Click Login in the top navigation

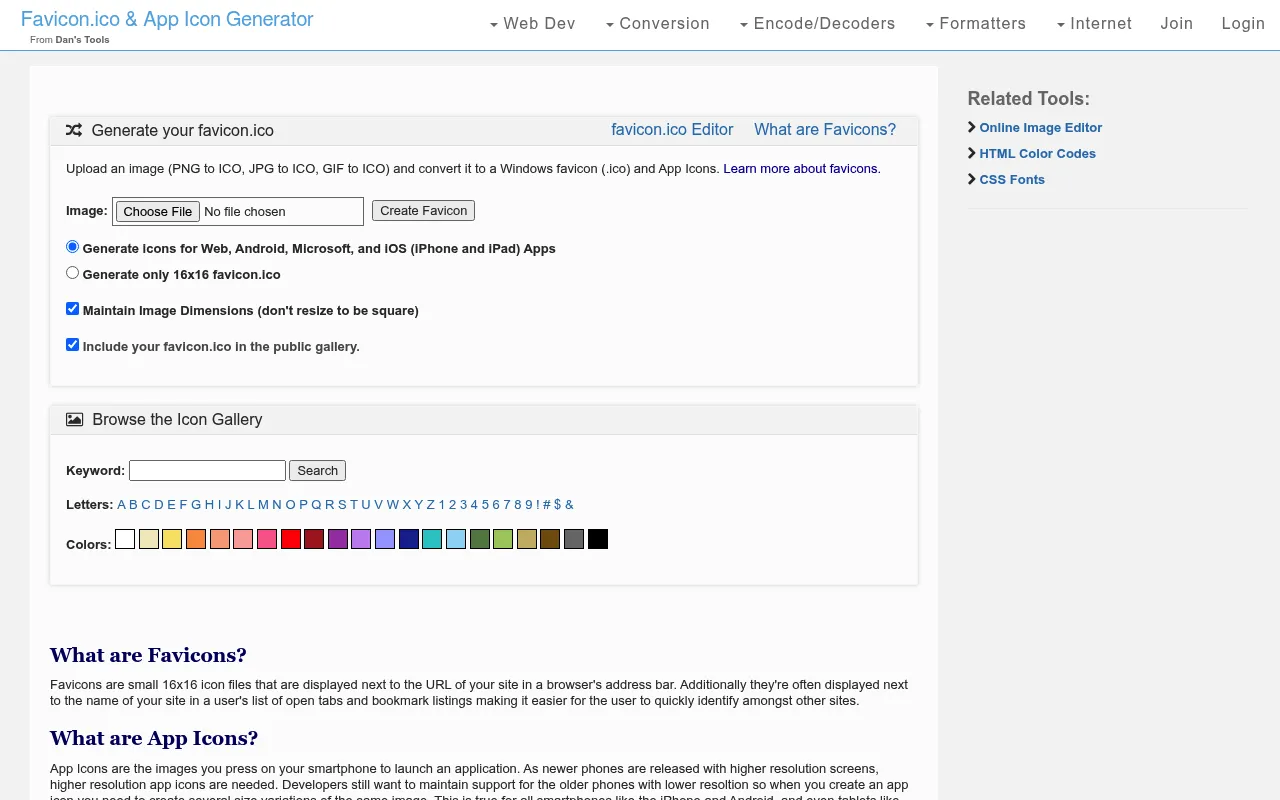[1243, 23]
